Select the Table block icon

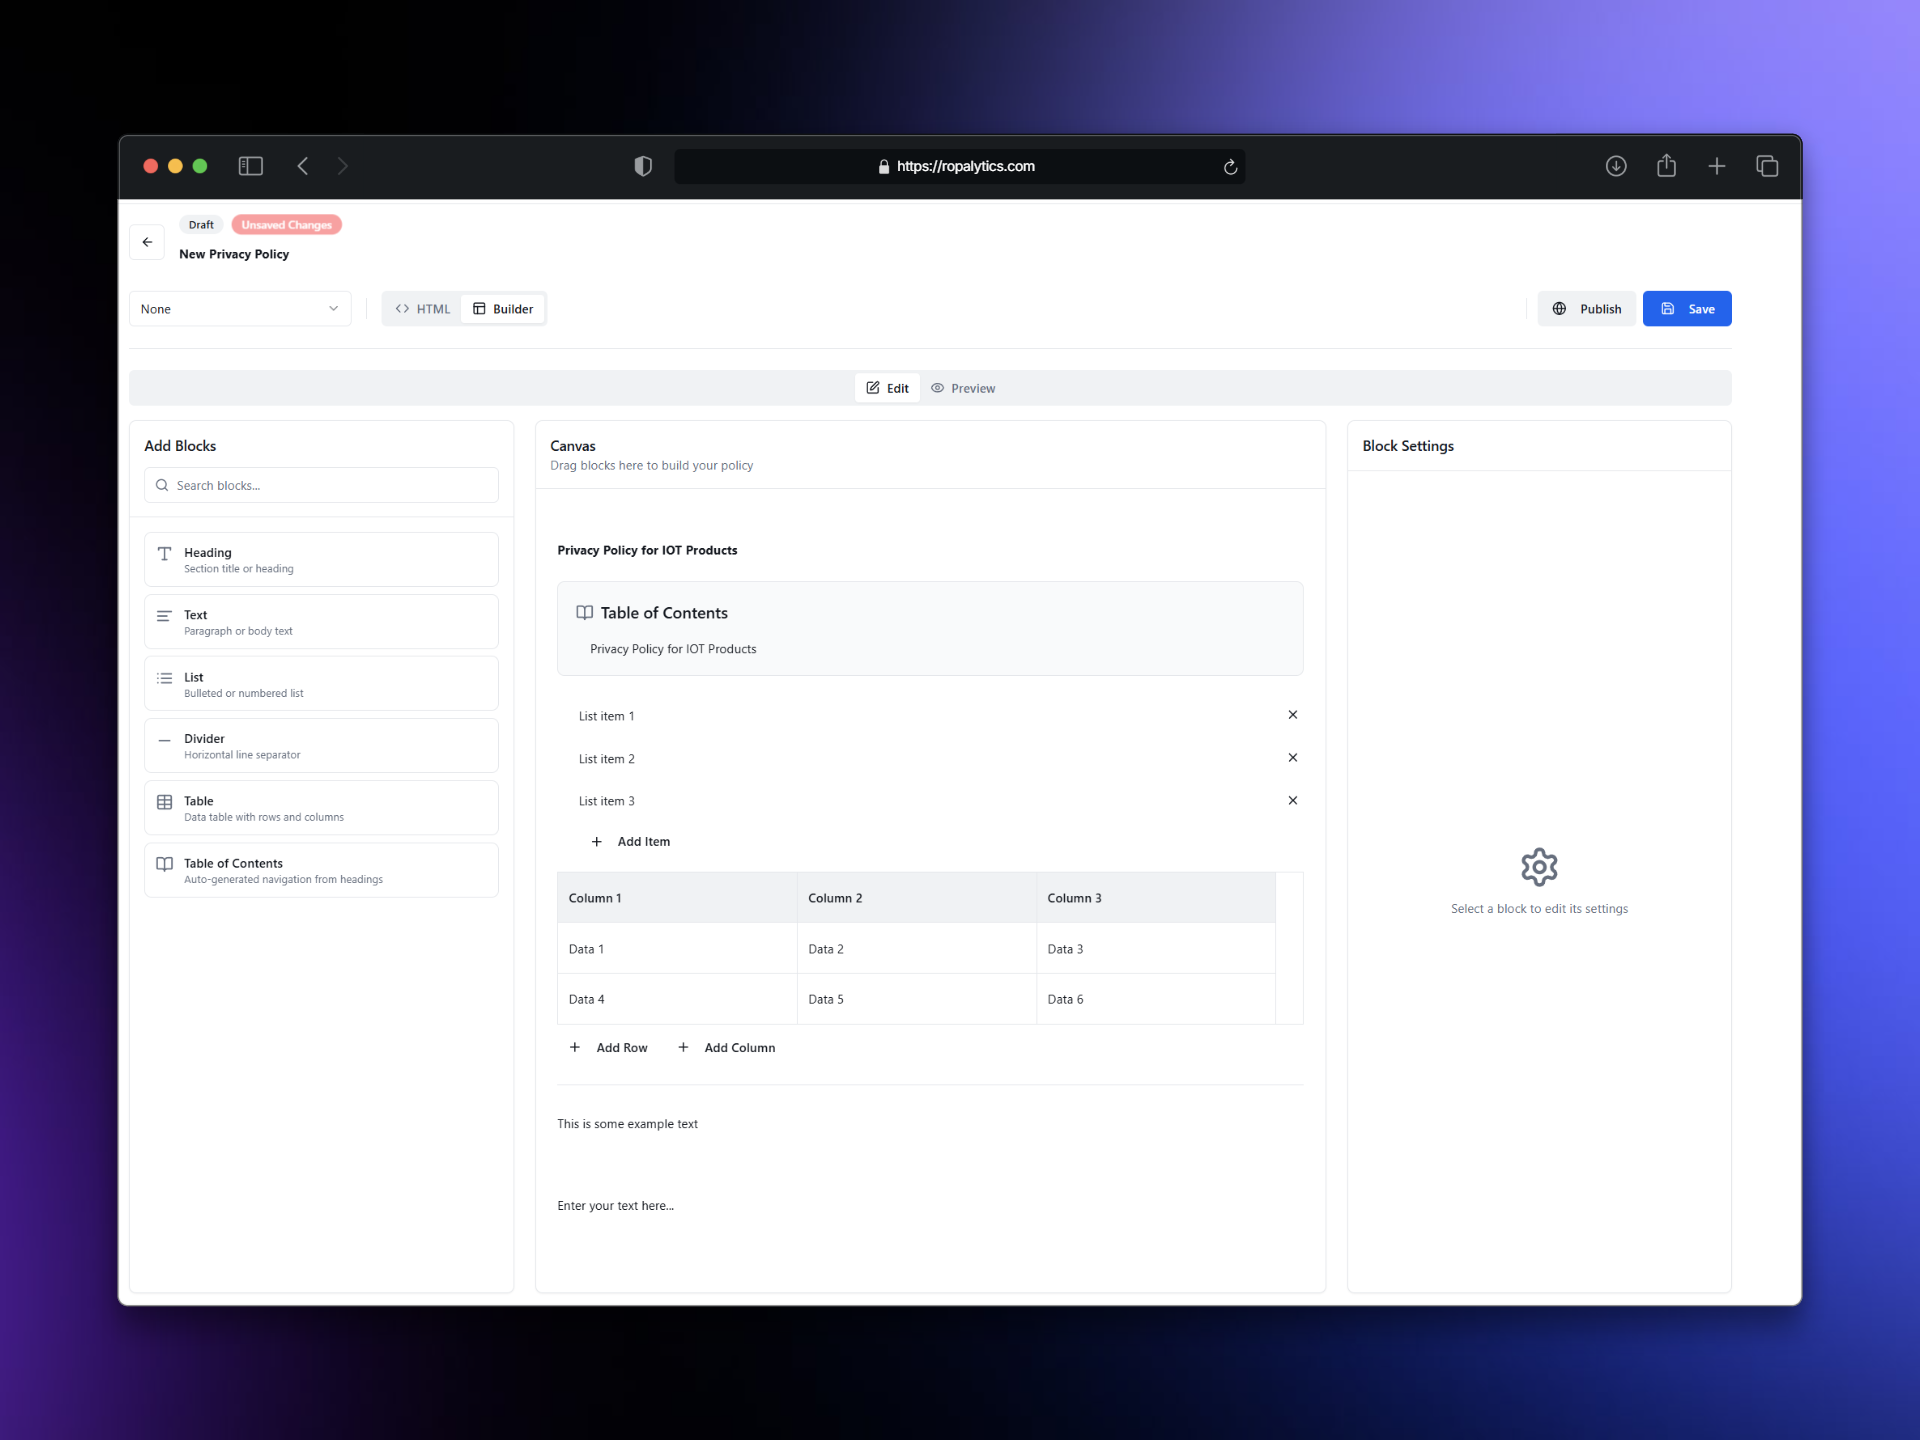coord(164,802)
